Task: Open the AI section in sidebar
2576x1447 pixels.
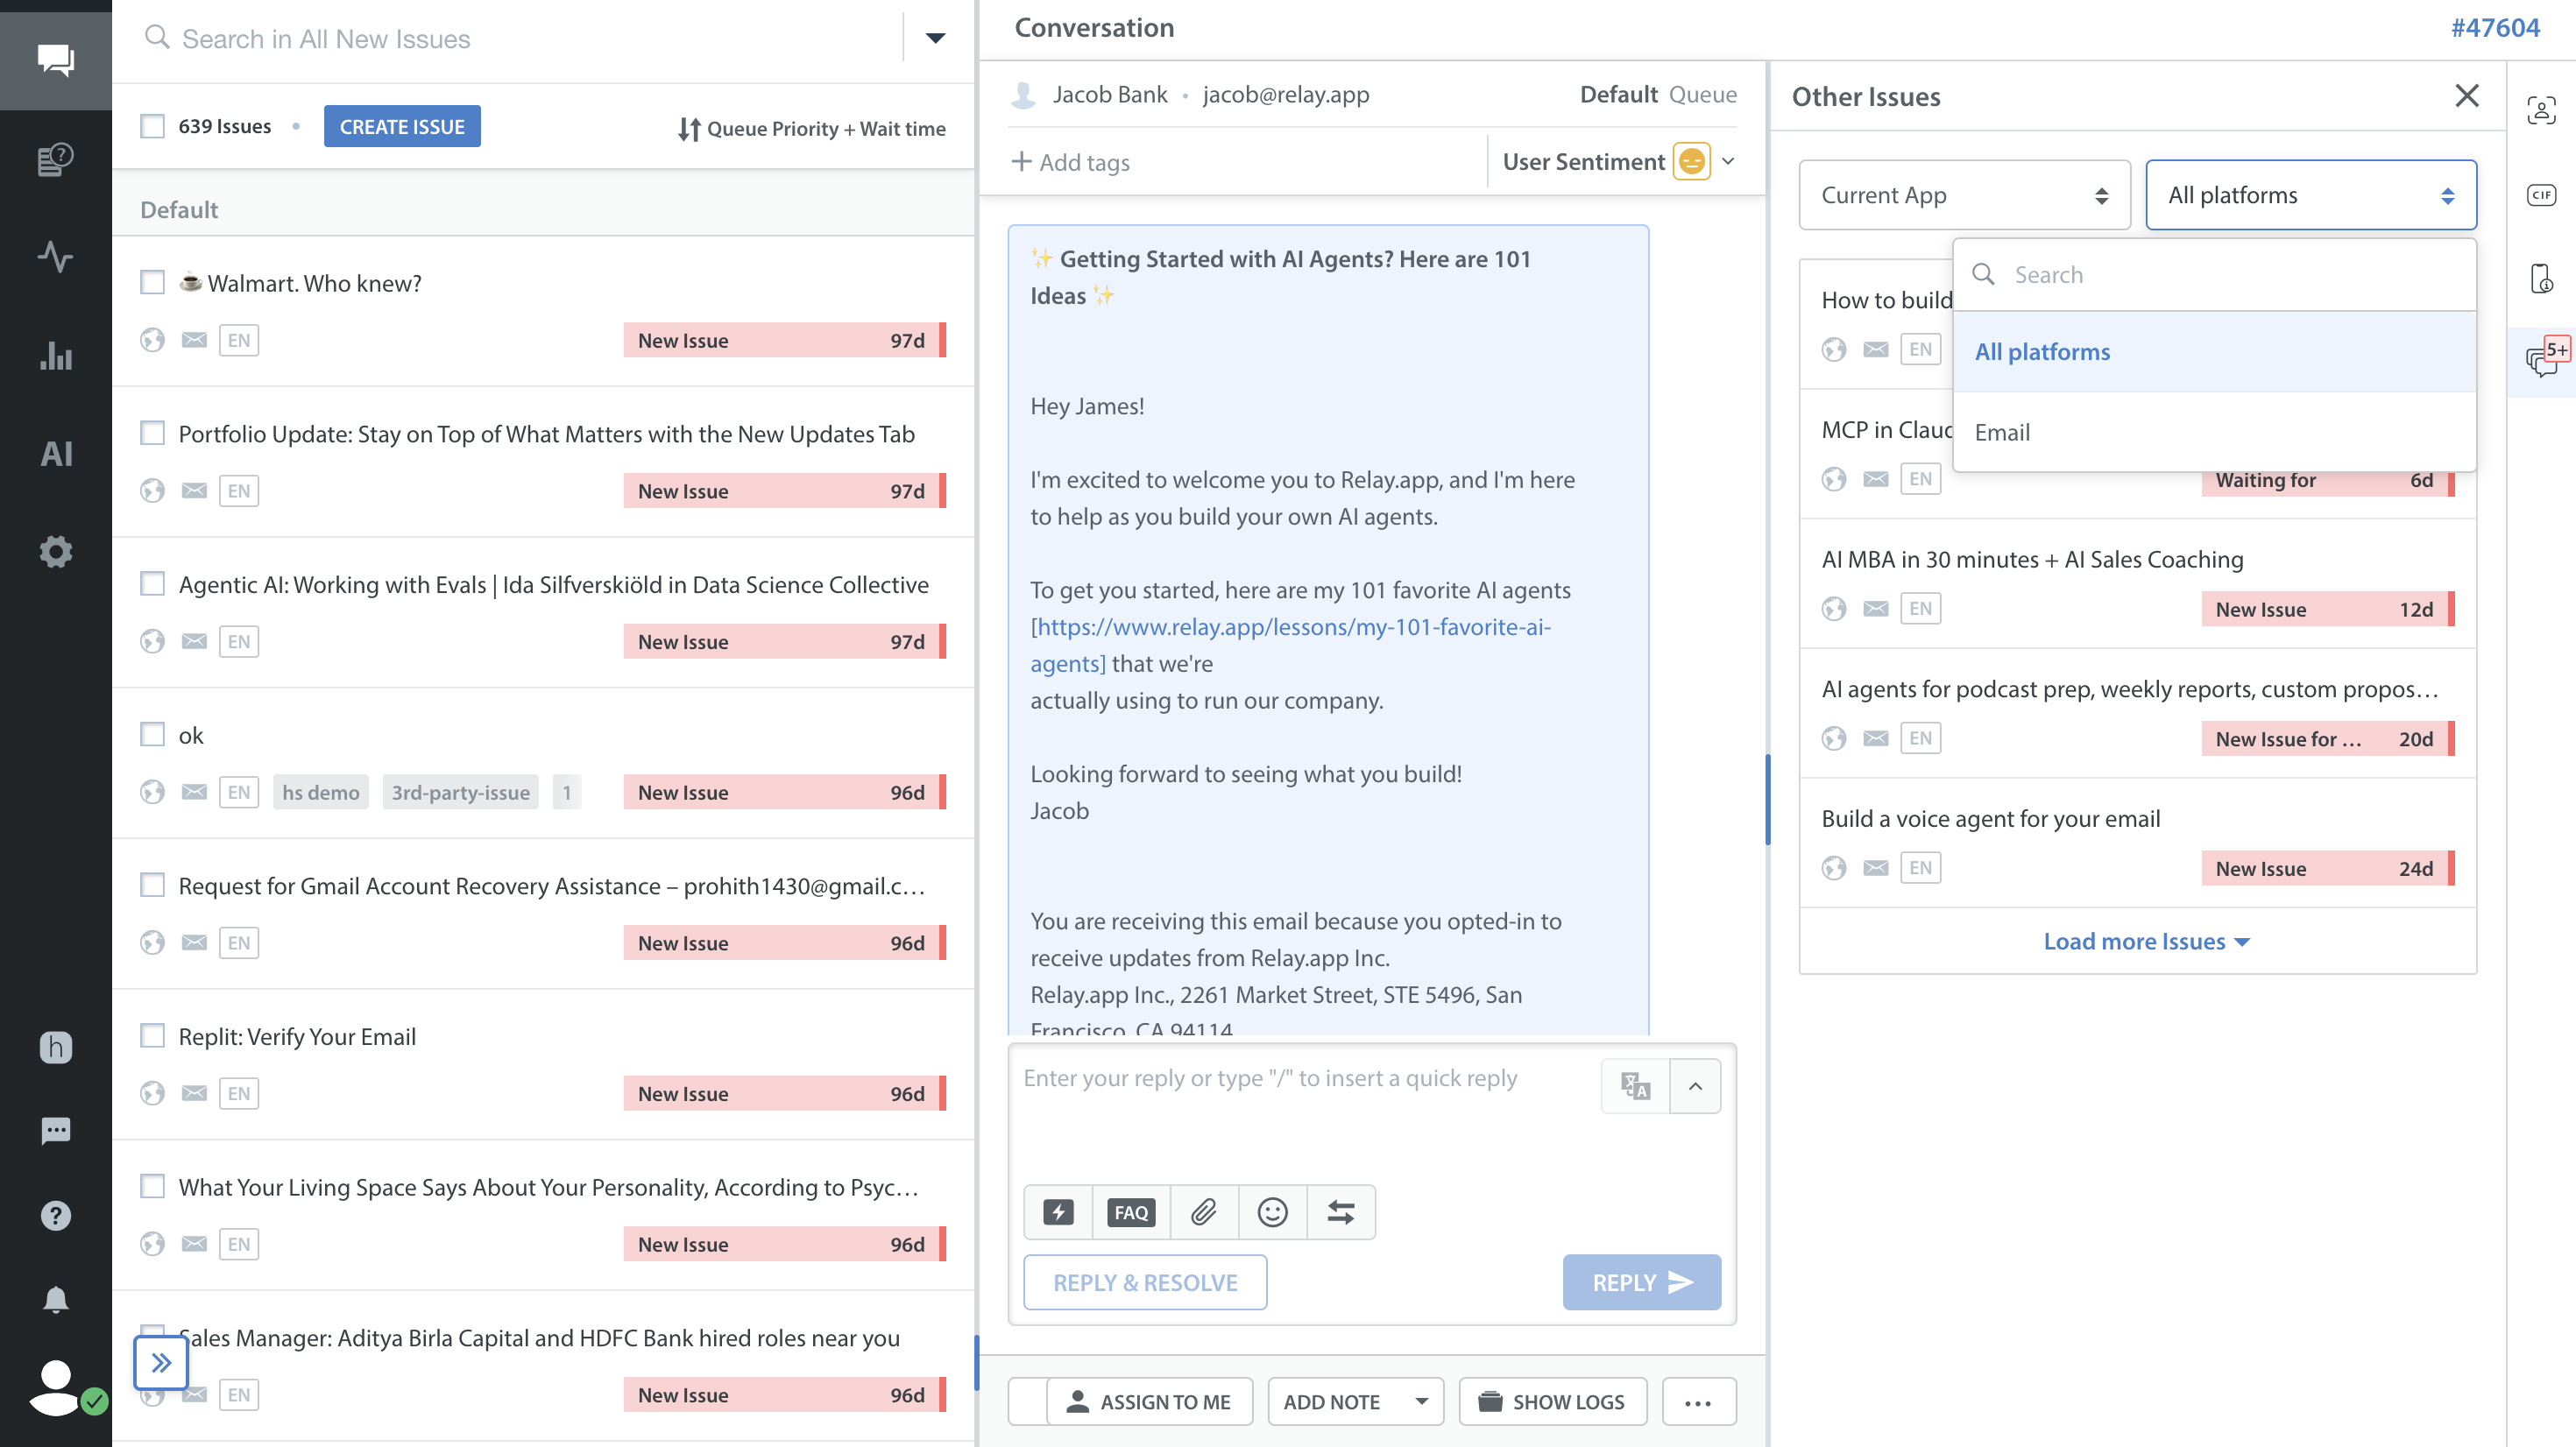Action: tap(56, 453)
